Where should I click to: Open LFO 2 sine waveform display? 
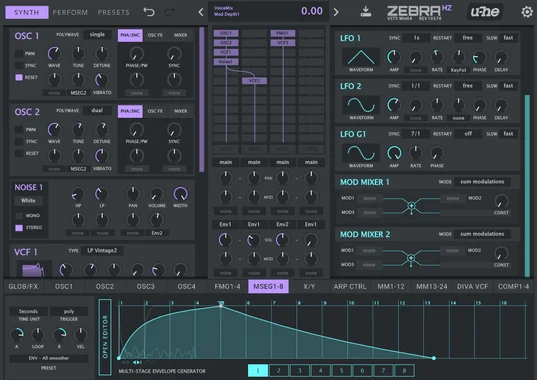(x=361, y=104)
